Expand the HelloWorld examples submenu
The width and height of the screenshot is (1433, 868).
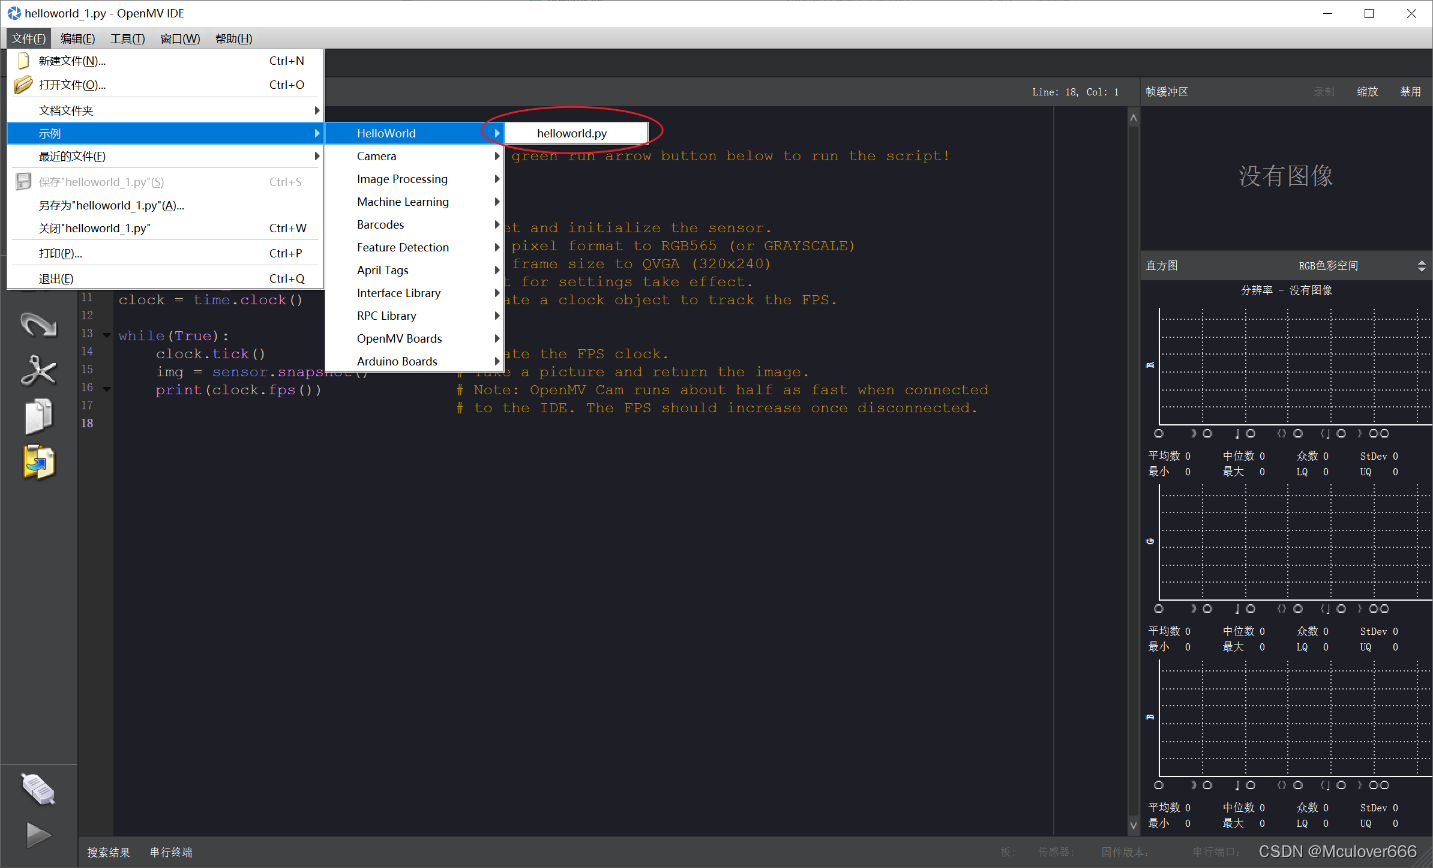(414, 133)
